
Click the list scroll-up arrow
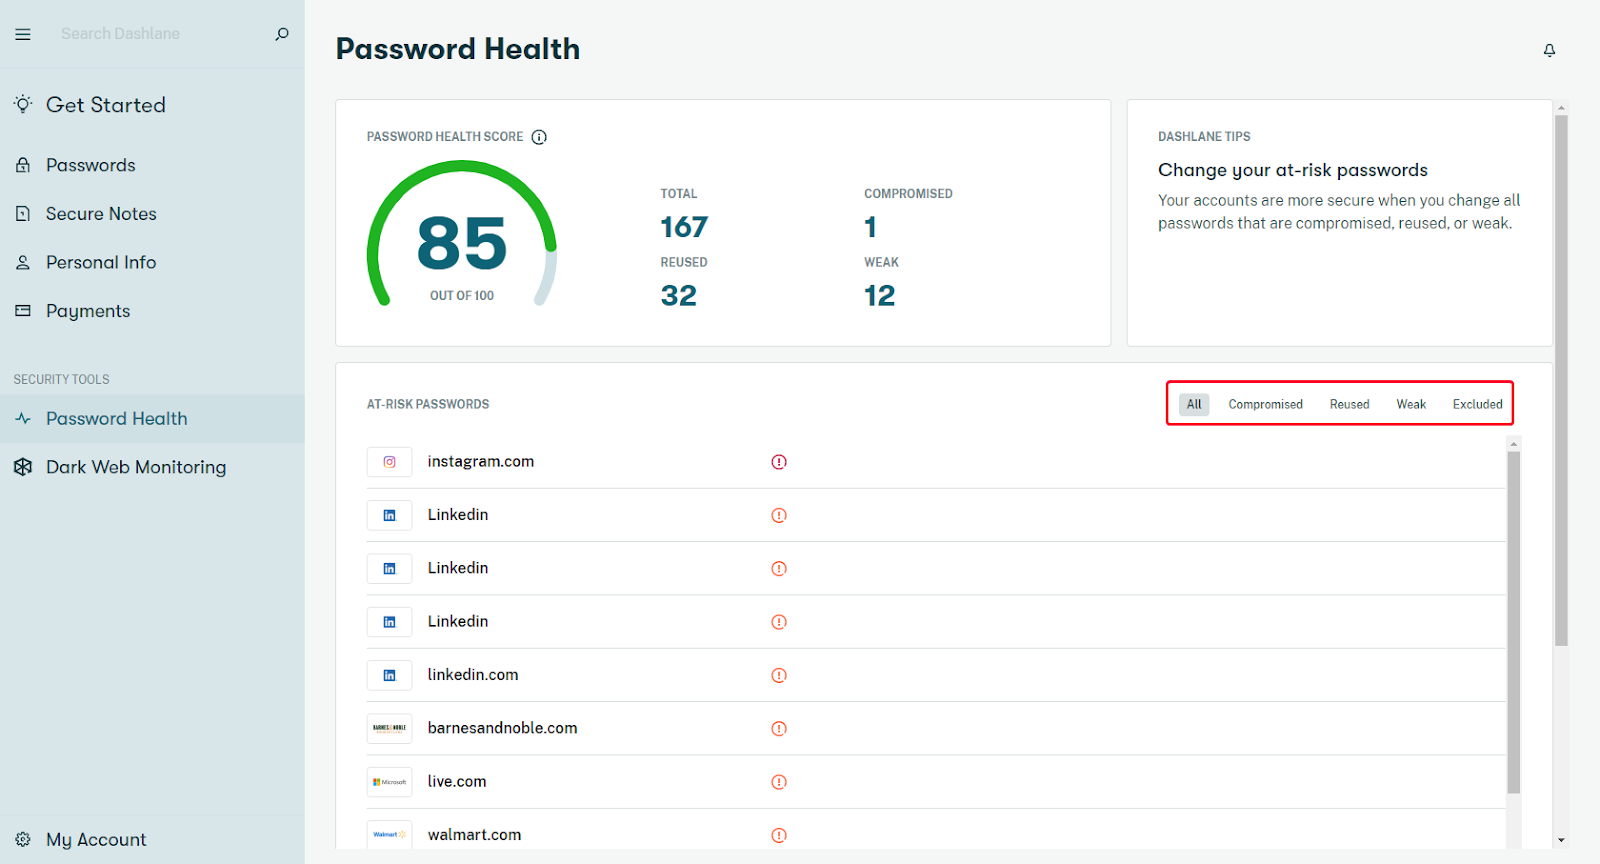[1513, 443]
